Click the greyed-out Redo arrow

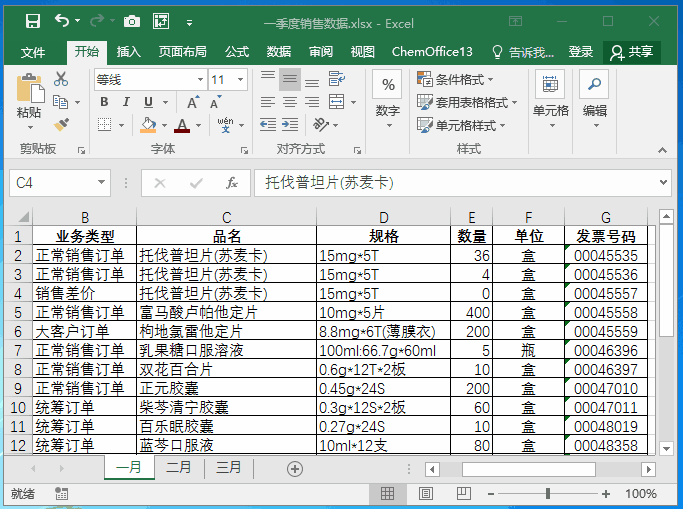(97, 20)
